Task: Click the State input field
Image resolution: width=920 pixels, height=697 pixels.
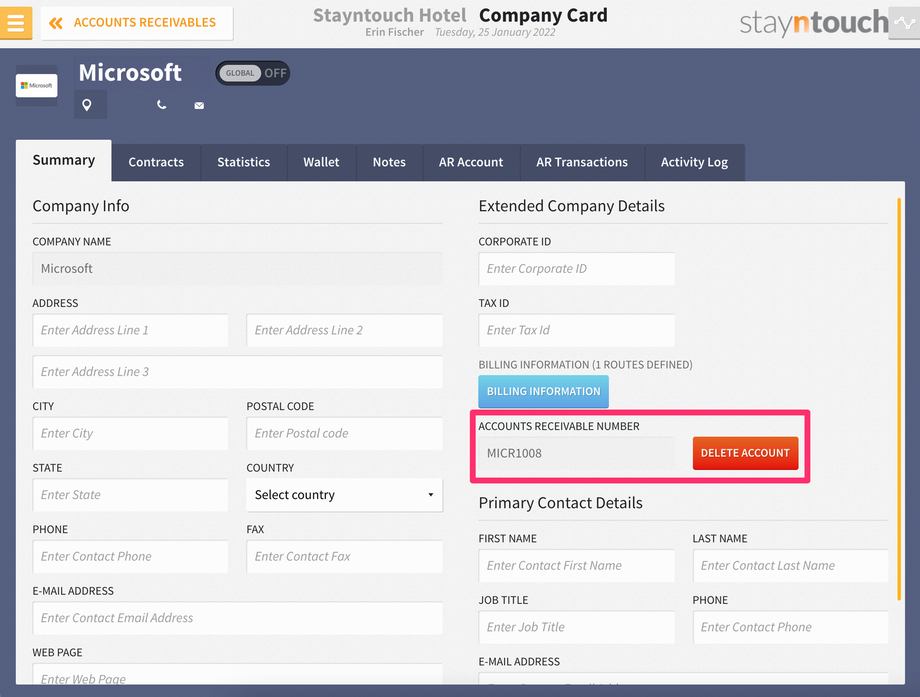Action: coord(130,495)
